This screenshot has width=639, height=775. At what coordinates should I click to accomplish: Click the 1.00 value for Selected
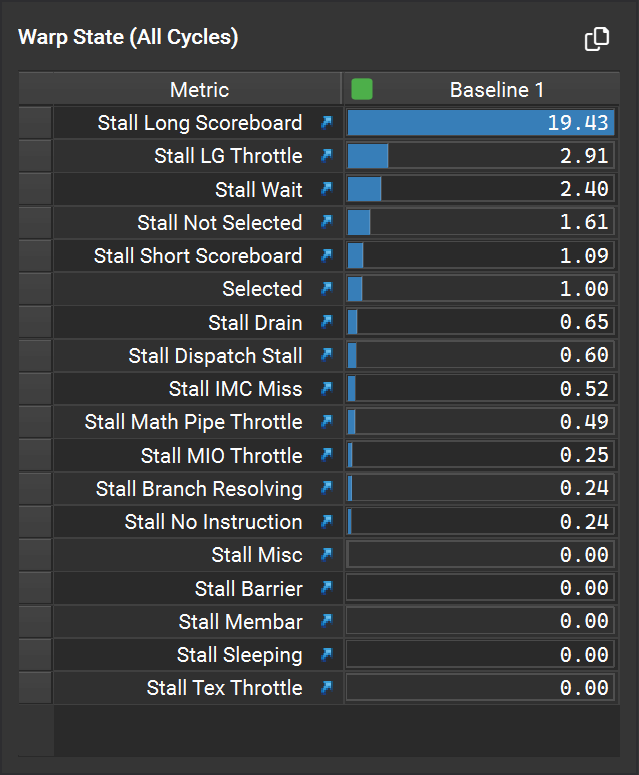click(584, 289)
